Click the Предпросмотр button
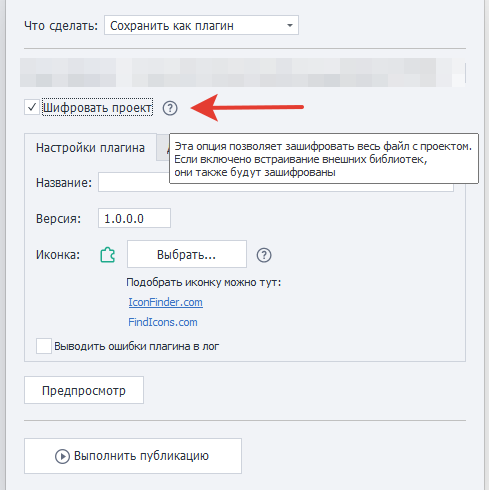Image resolution: width=489 pixels, height=490 pixels. point(84,390)
